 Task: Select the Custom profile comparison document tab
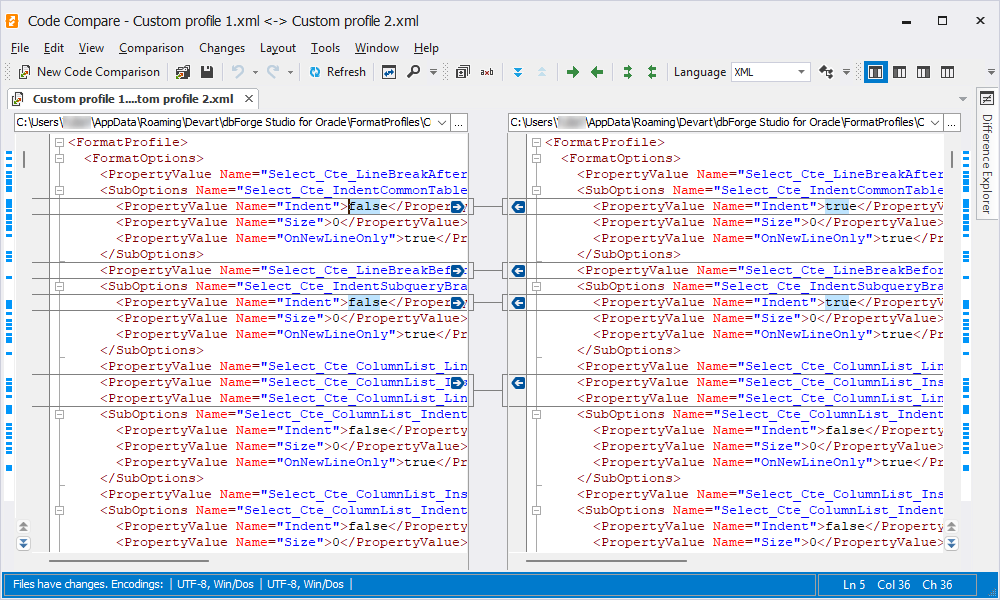point(132,99)
